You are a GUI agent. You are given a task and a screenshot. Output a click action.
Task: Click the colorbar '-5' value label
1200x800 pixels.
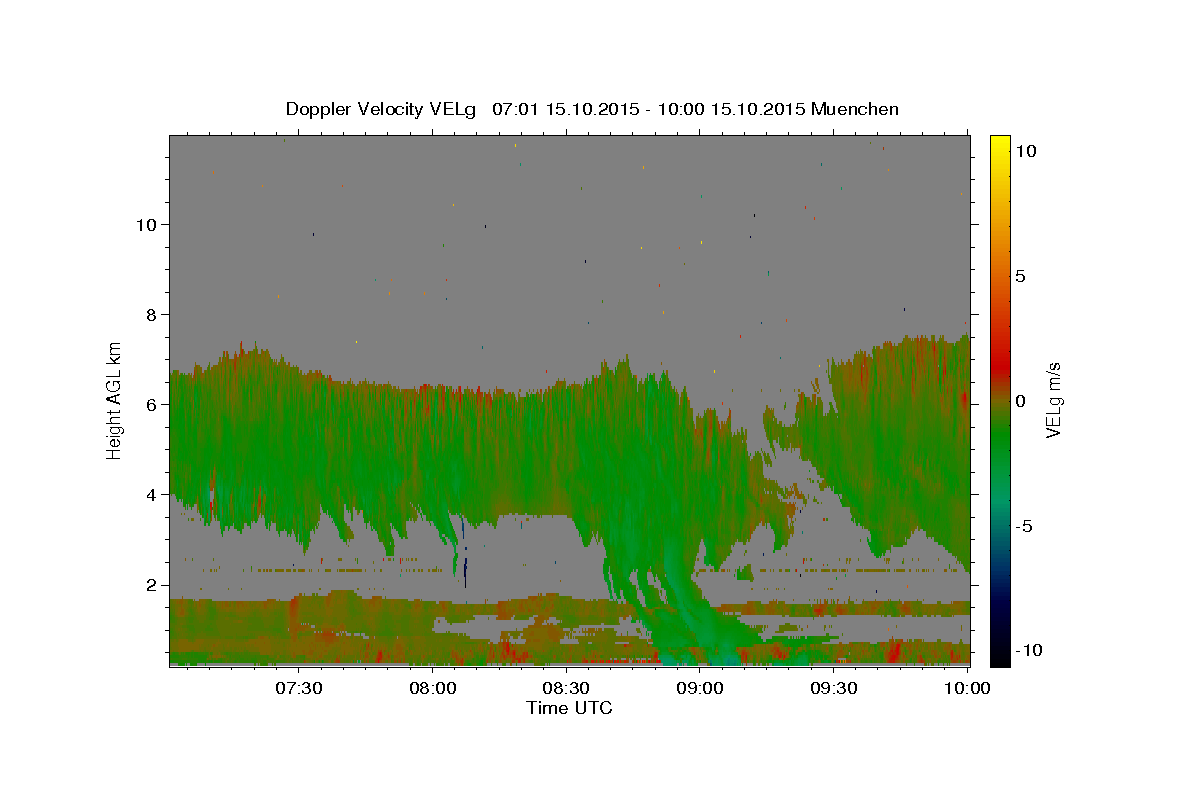pos(1023,526)
